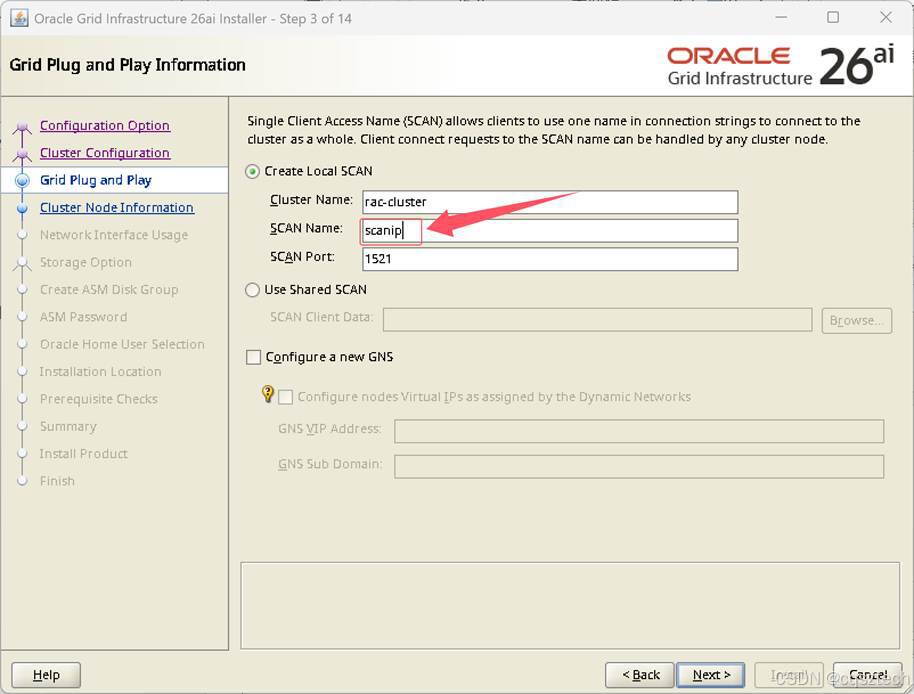914x694 pixels.
Task: Click the Back button
Action: pyautogui.click(x=639, y=675)
